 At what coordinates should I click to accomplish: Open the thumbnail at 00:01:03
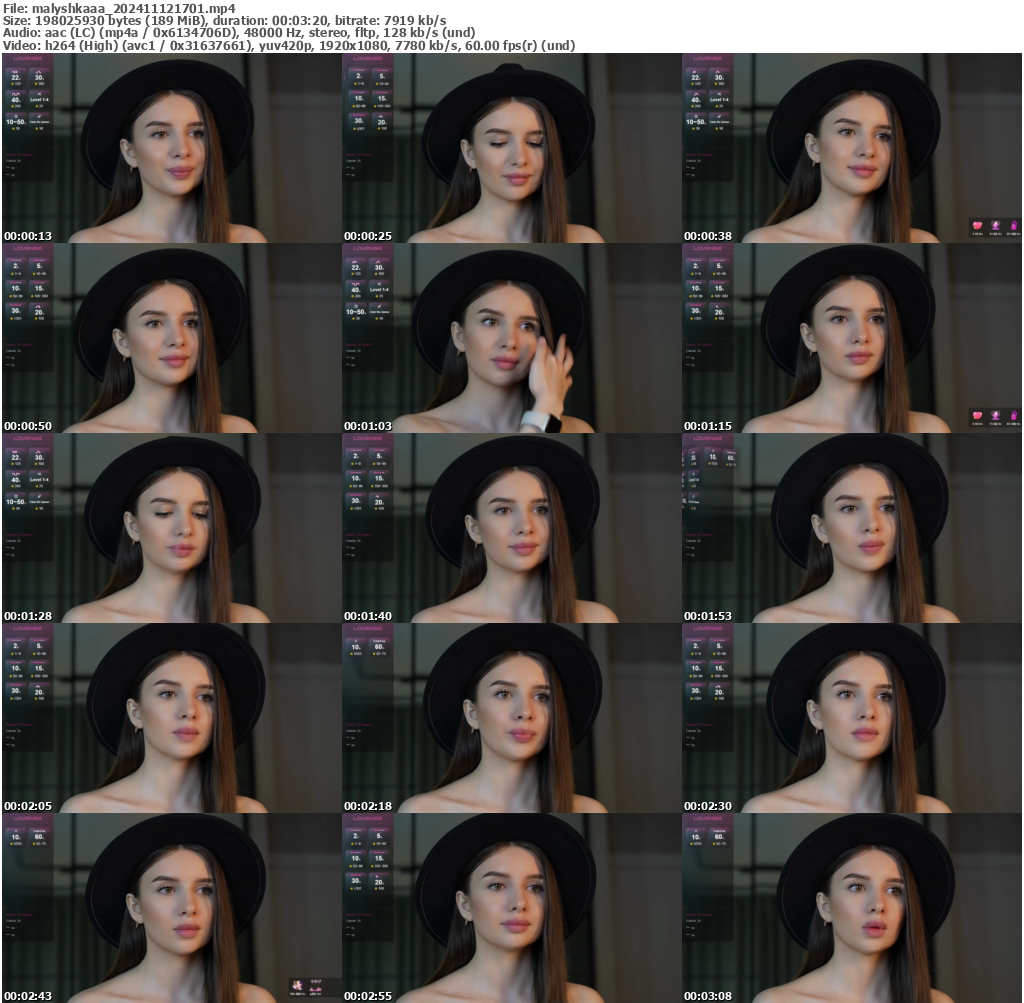(x=512, y=338)
